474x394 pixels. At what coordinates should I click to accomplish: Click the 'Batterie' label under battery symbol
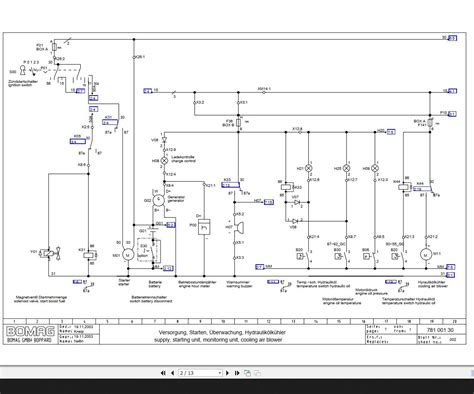click(155, 282)
